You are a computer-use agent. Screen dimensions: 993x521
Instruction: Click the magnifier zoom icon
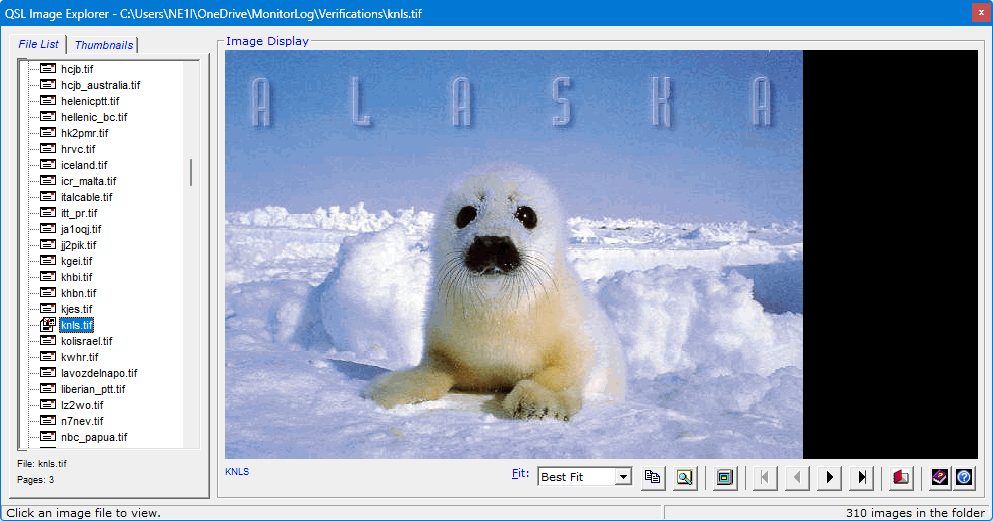click(x=684, y=477)
